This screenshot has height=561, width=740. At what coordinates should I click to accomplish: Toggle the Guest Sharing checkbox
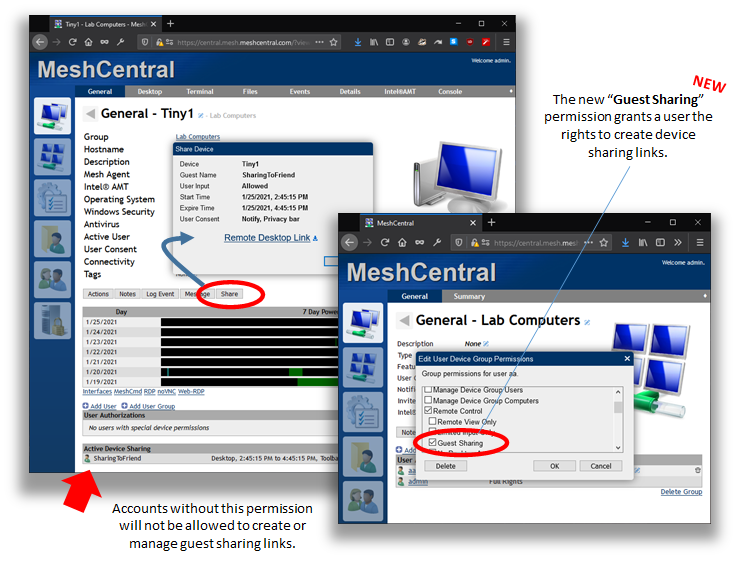(432, 443)
